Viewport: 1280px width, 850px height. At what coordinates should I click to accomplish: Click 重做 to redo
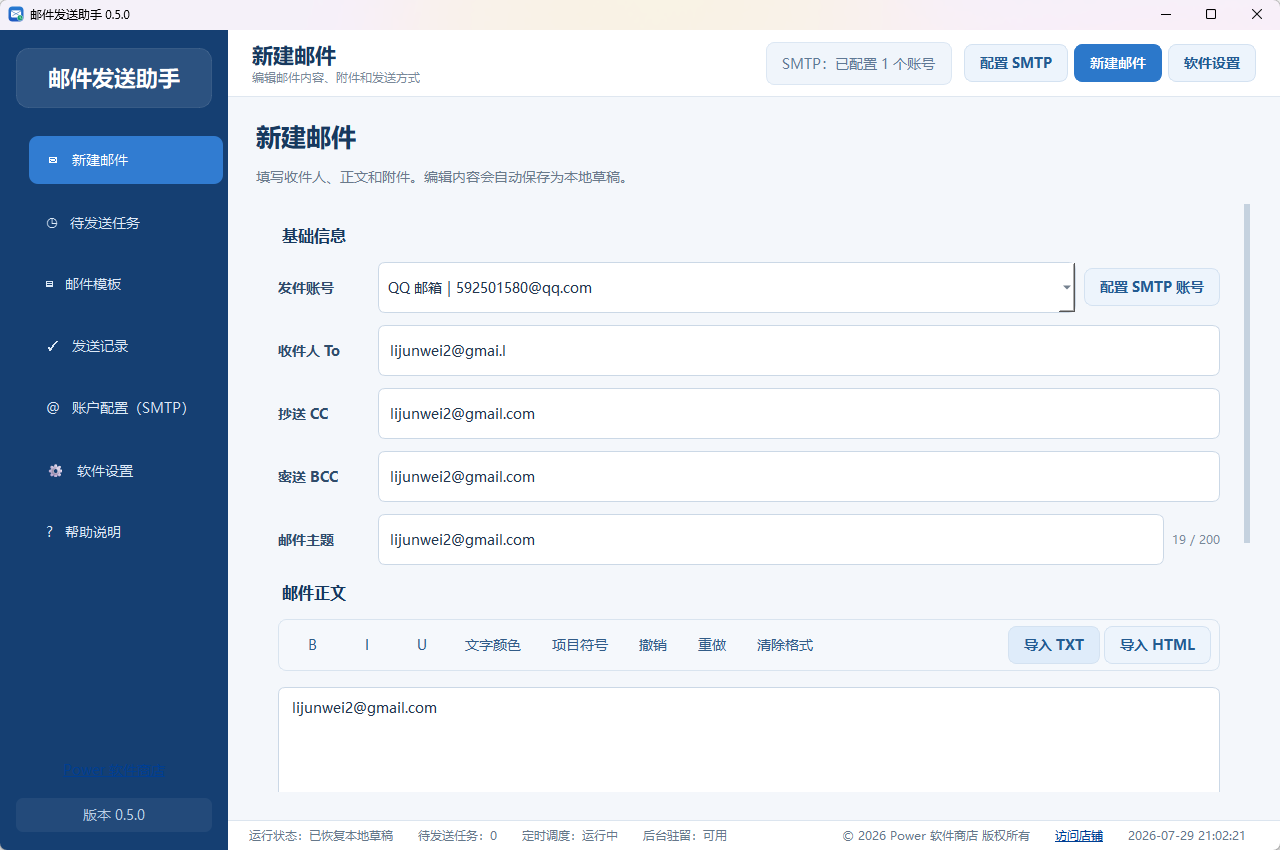click(x=712, y=645)
